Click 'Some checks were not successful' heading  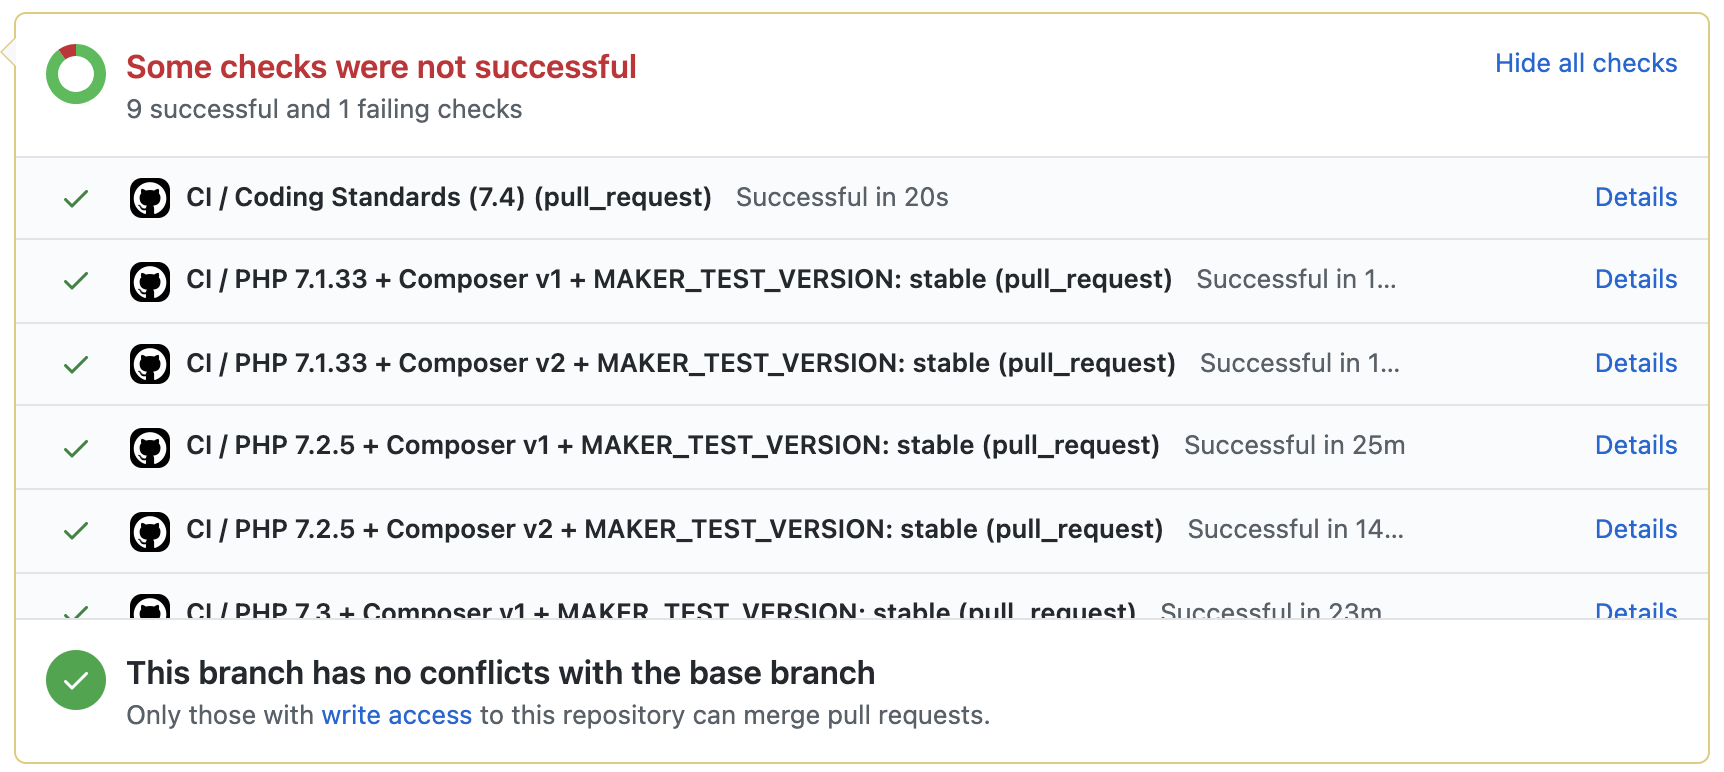click(381, 67)
